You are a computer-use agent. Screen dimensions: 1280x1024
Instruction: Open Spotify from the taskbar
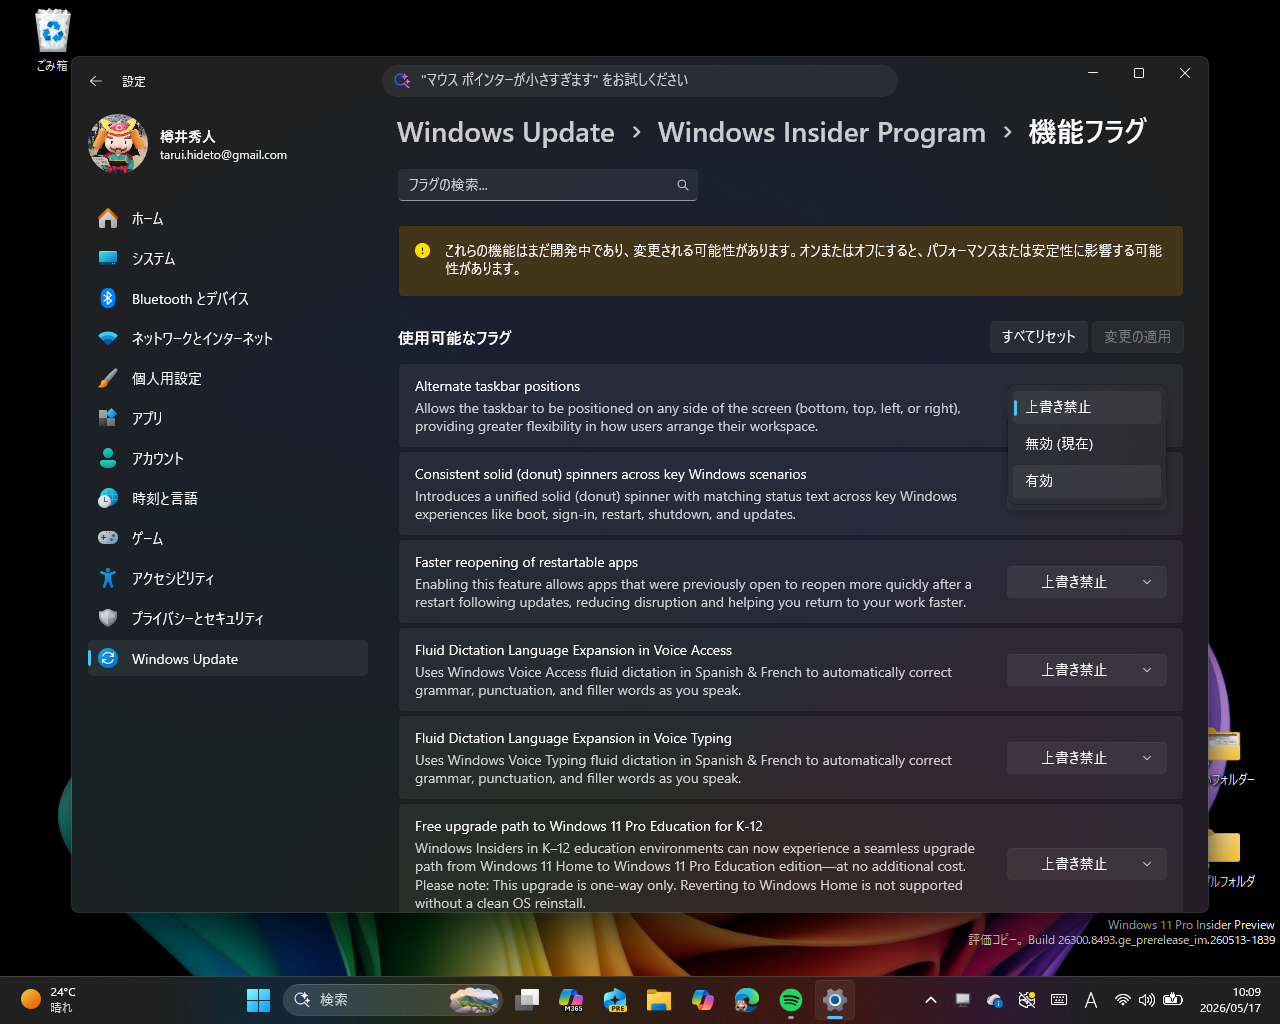coord(791,1000)
